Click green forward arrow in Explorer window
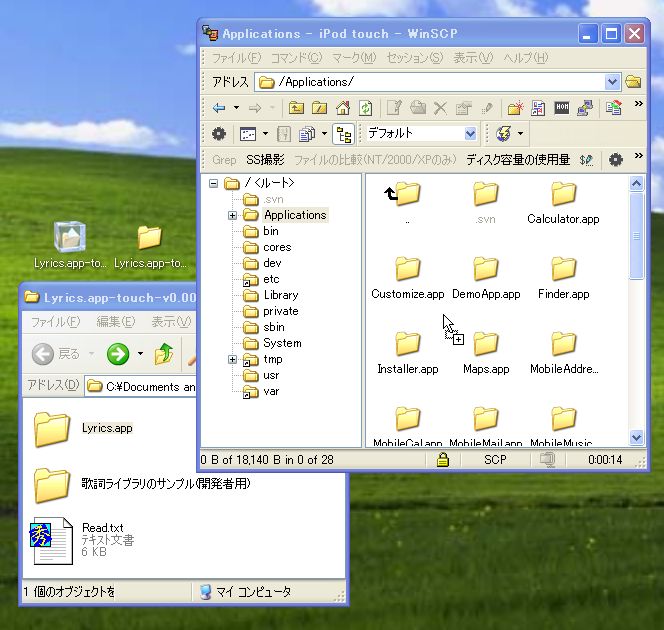The height and width of the screenshot is (630, 664). point(118,354)
